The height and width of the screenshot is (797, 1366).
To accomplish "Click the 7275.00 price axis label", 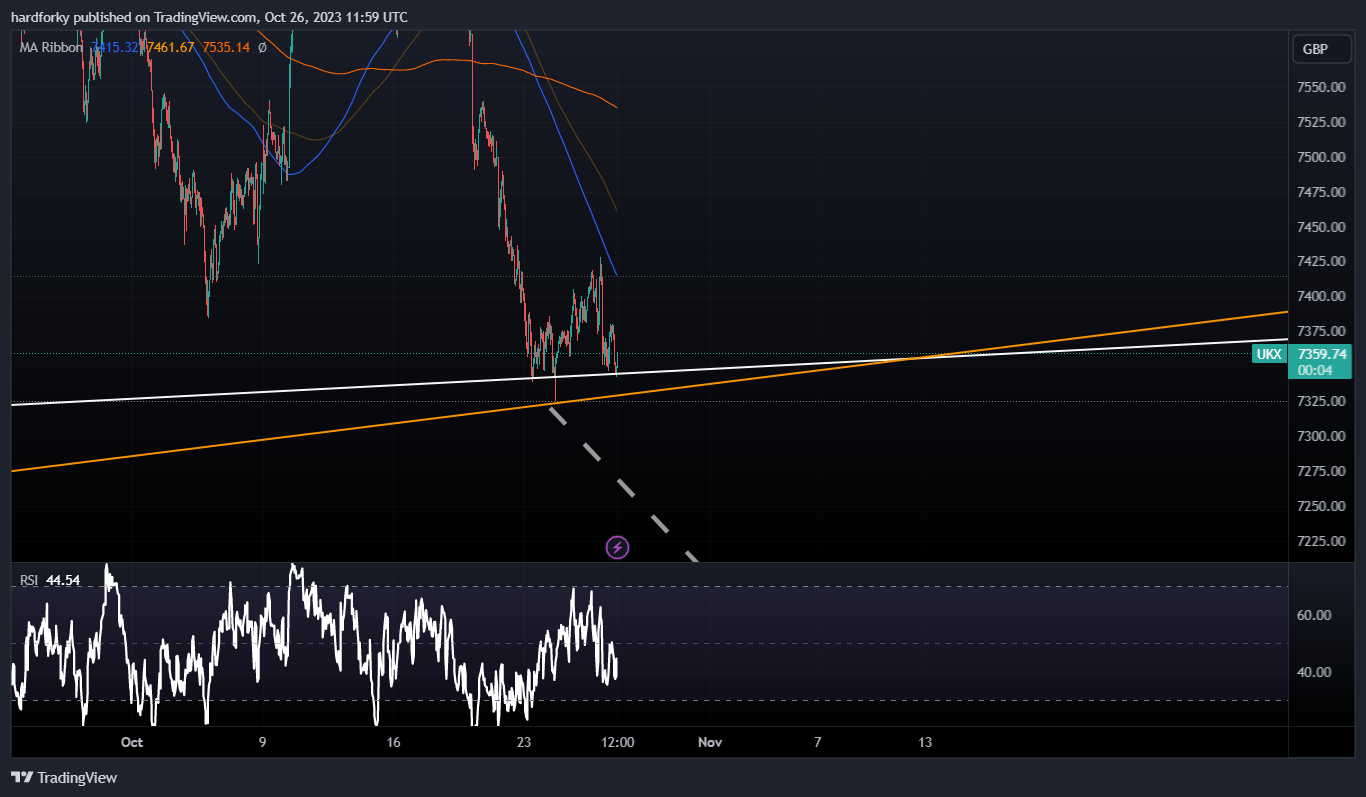I will click(x=1321, y=470).
